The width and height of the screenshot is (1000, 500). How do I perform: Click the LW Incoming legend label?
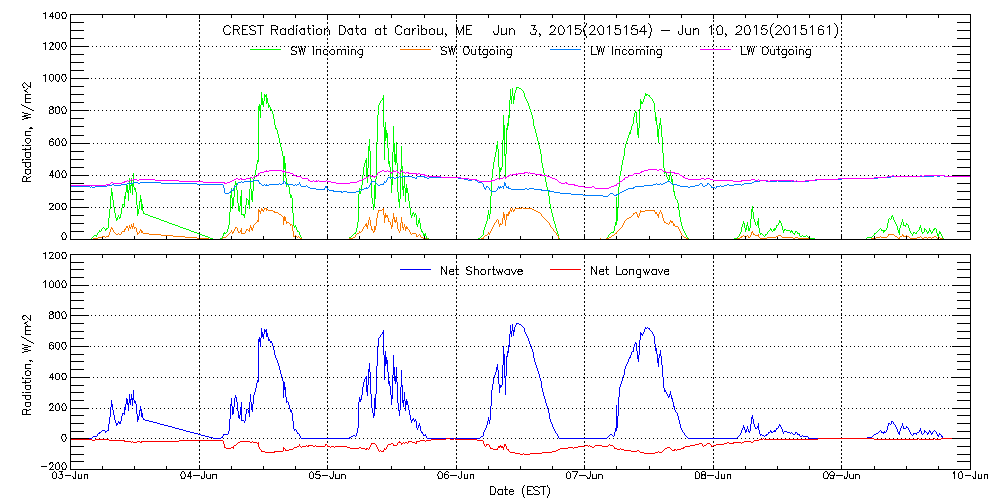pyautogui.click(x=626, y=51)
